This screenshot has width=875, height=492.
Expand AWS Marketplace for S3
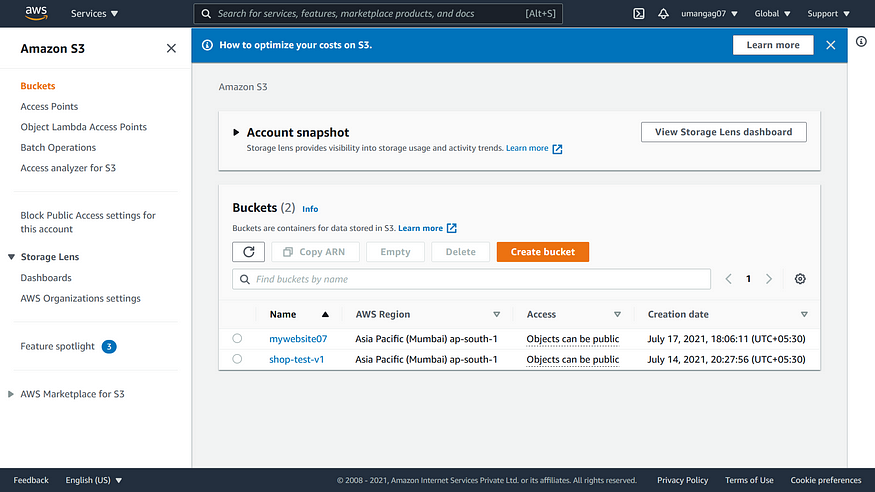[11, 394]
